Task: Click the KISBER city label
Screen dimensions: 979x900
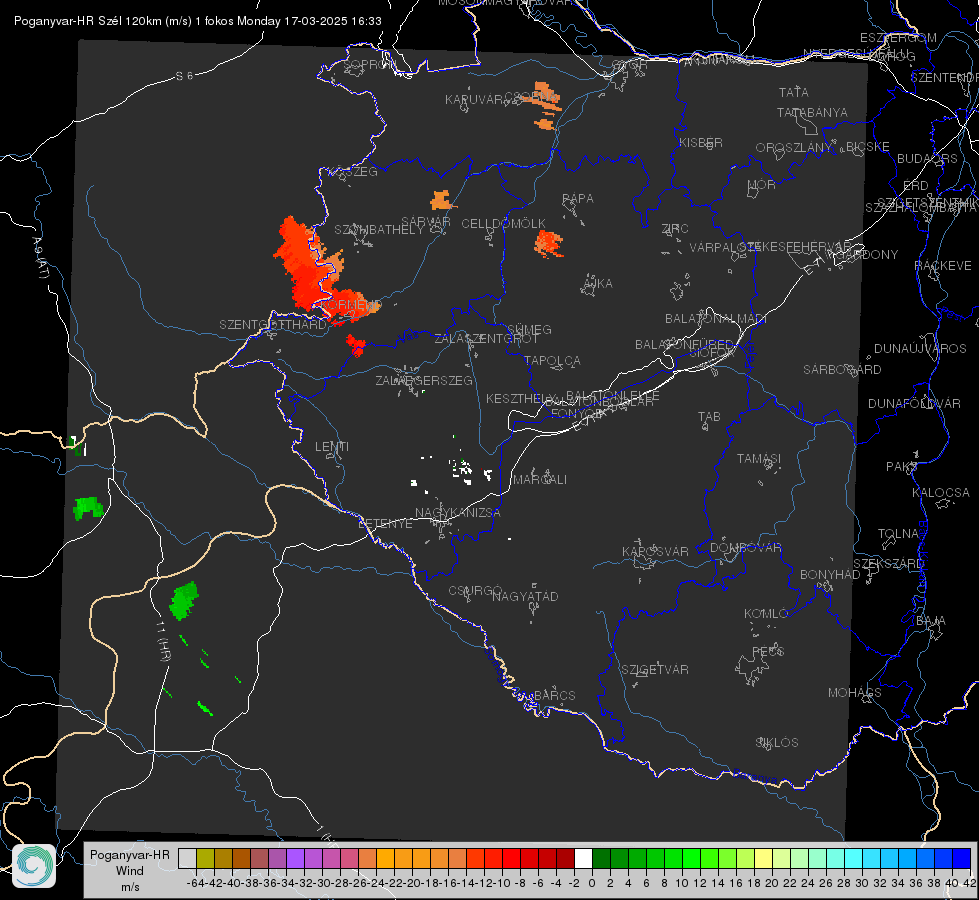Action: click(701, 142)
